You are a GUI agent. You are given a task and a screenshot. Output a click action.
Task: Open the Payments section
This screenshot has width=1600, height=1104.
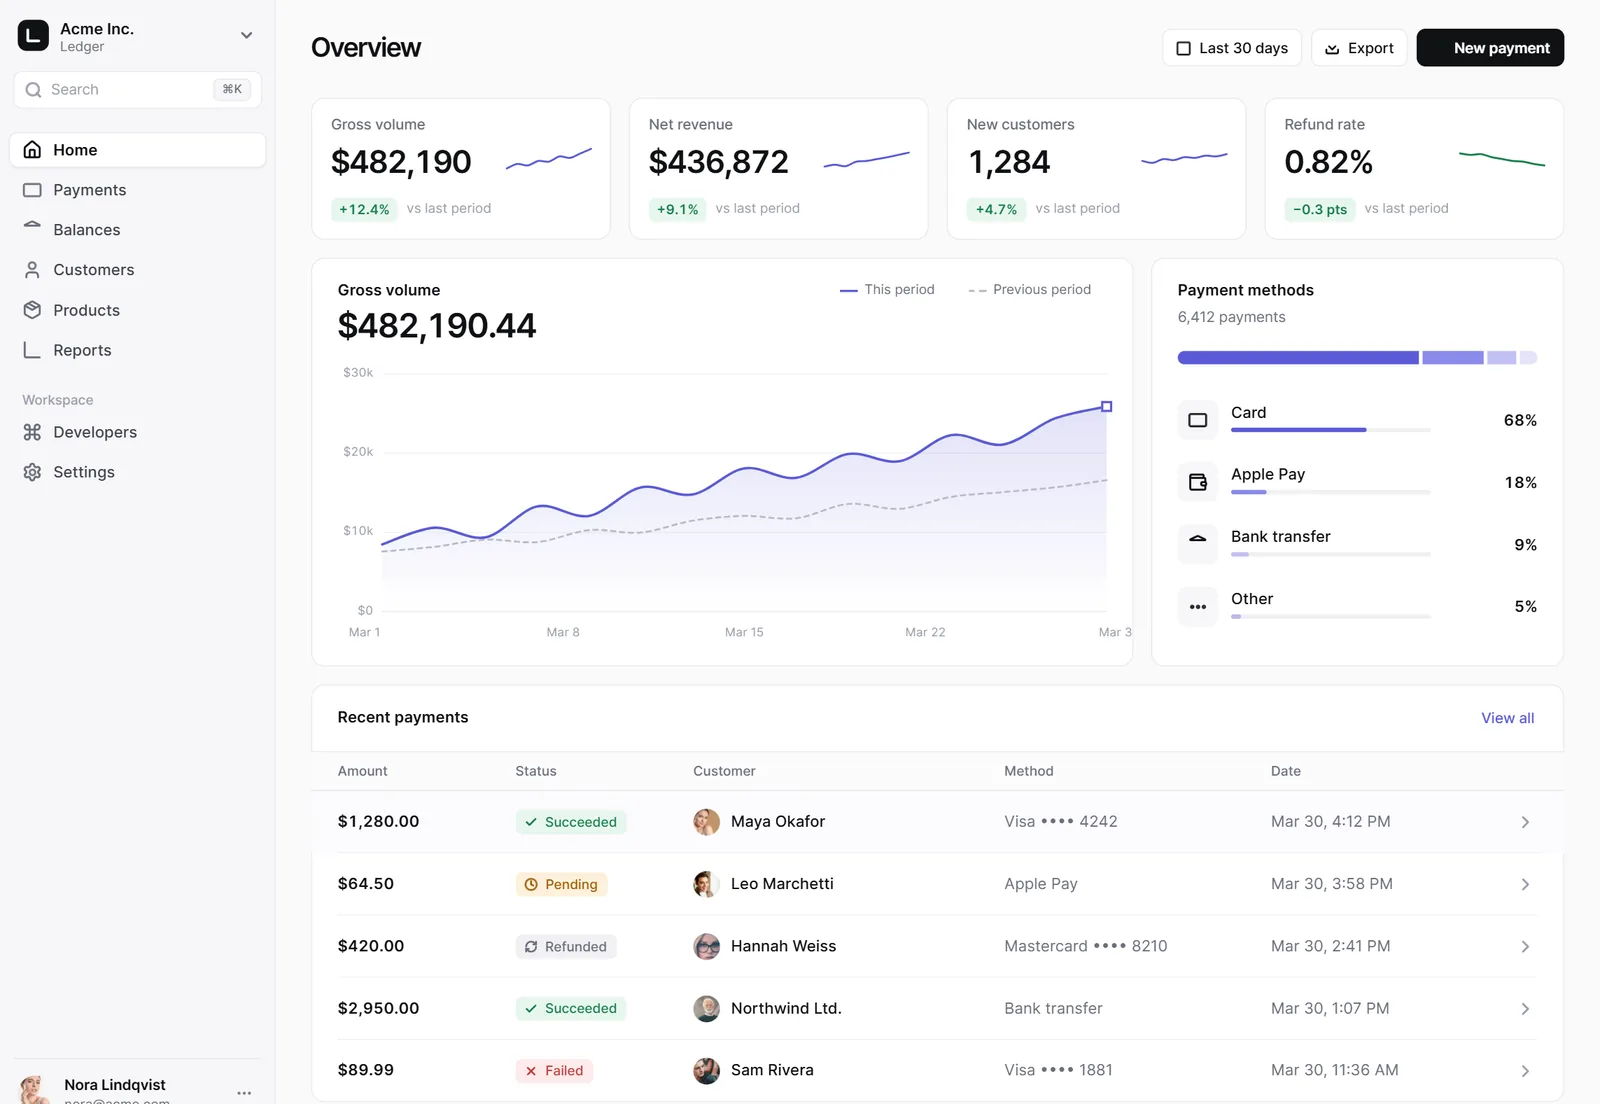click(x=138, y=190)
